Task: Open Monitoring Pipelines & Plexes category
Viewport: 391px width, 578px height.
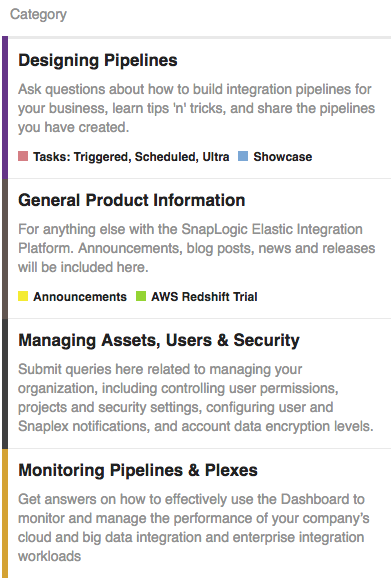Action: [138, 470]
